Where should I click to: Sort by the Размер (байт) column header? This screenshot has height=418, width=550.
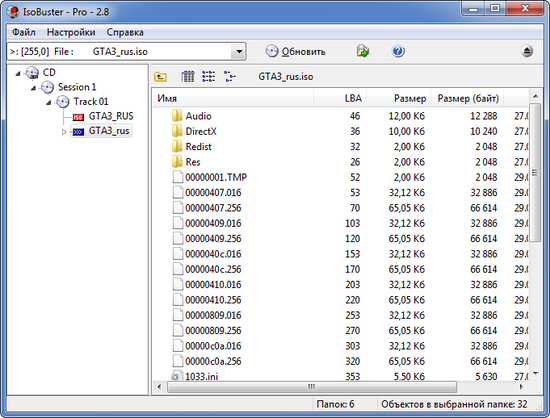(468, 98)
